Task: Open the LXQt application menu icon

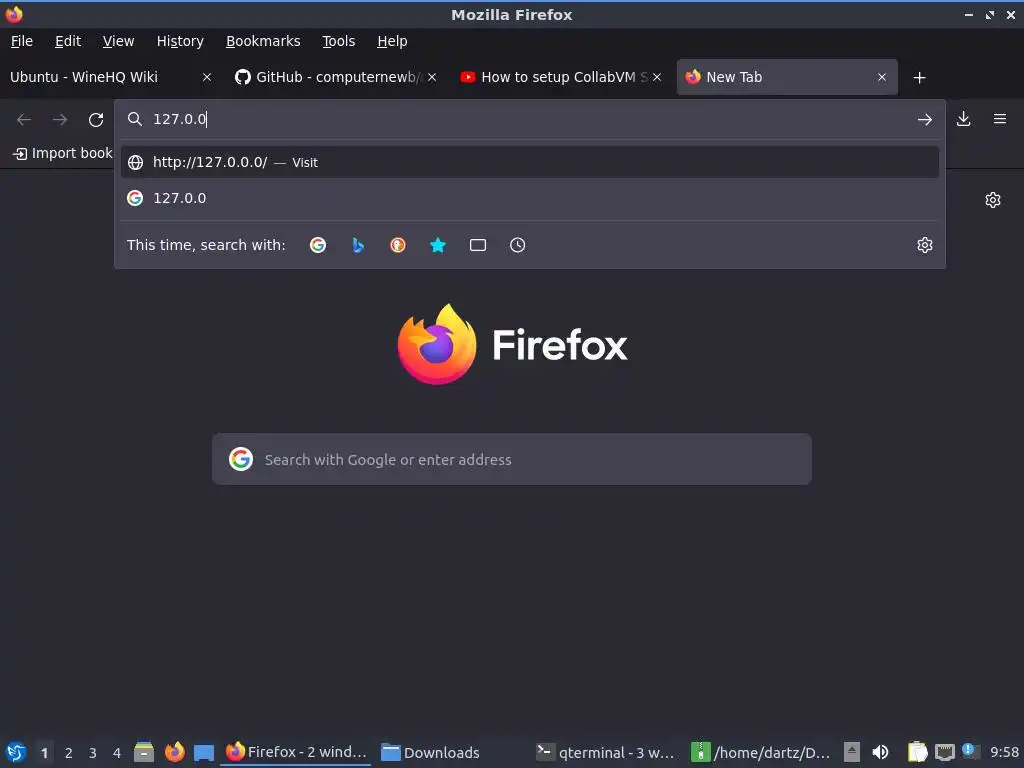Action: [16, 752]
